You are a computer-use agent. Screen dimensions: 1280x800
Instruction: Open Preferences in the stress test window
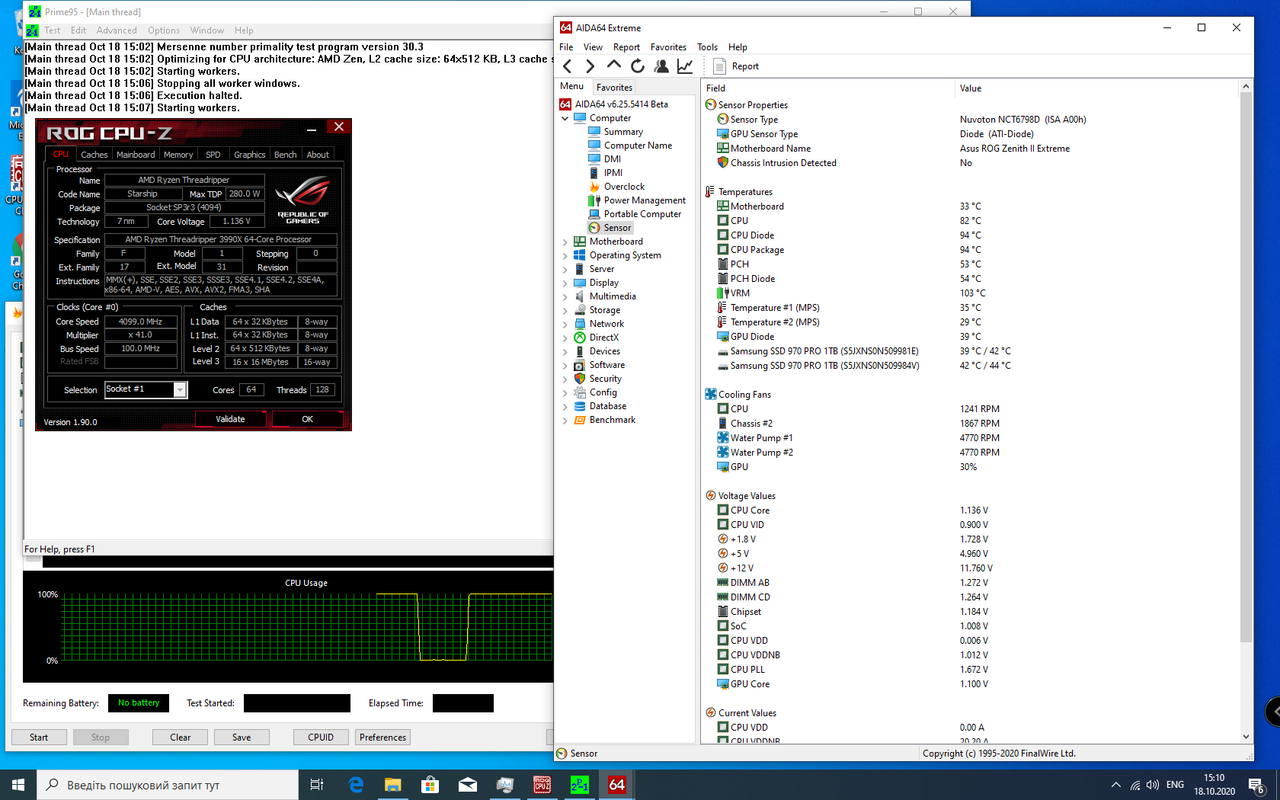pyautogui.click(x=383, y=737)
